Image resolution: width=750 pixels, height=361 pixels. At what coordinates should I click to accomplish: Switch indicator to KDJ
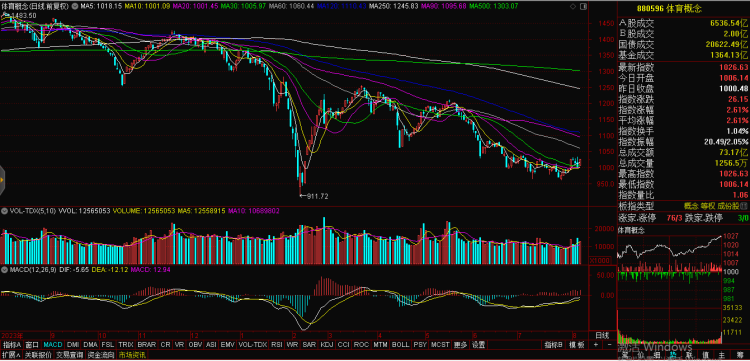coord(327,345)
